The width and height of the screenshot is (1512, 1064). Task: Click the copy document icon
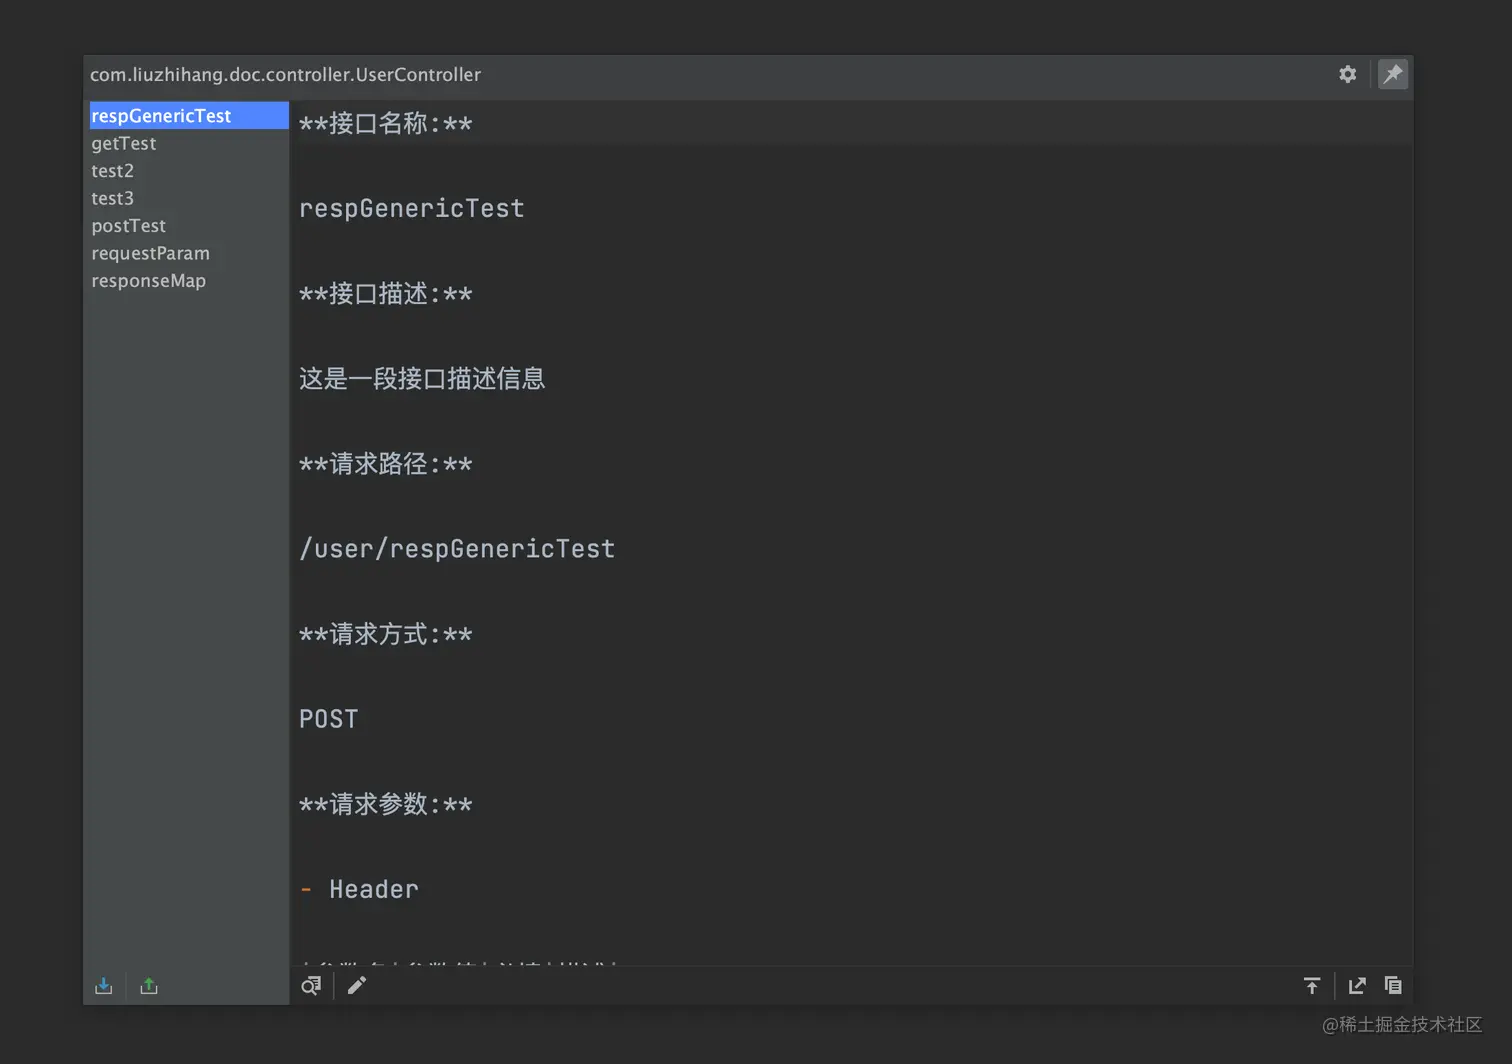(1393, 986)
